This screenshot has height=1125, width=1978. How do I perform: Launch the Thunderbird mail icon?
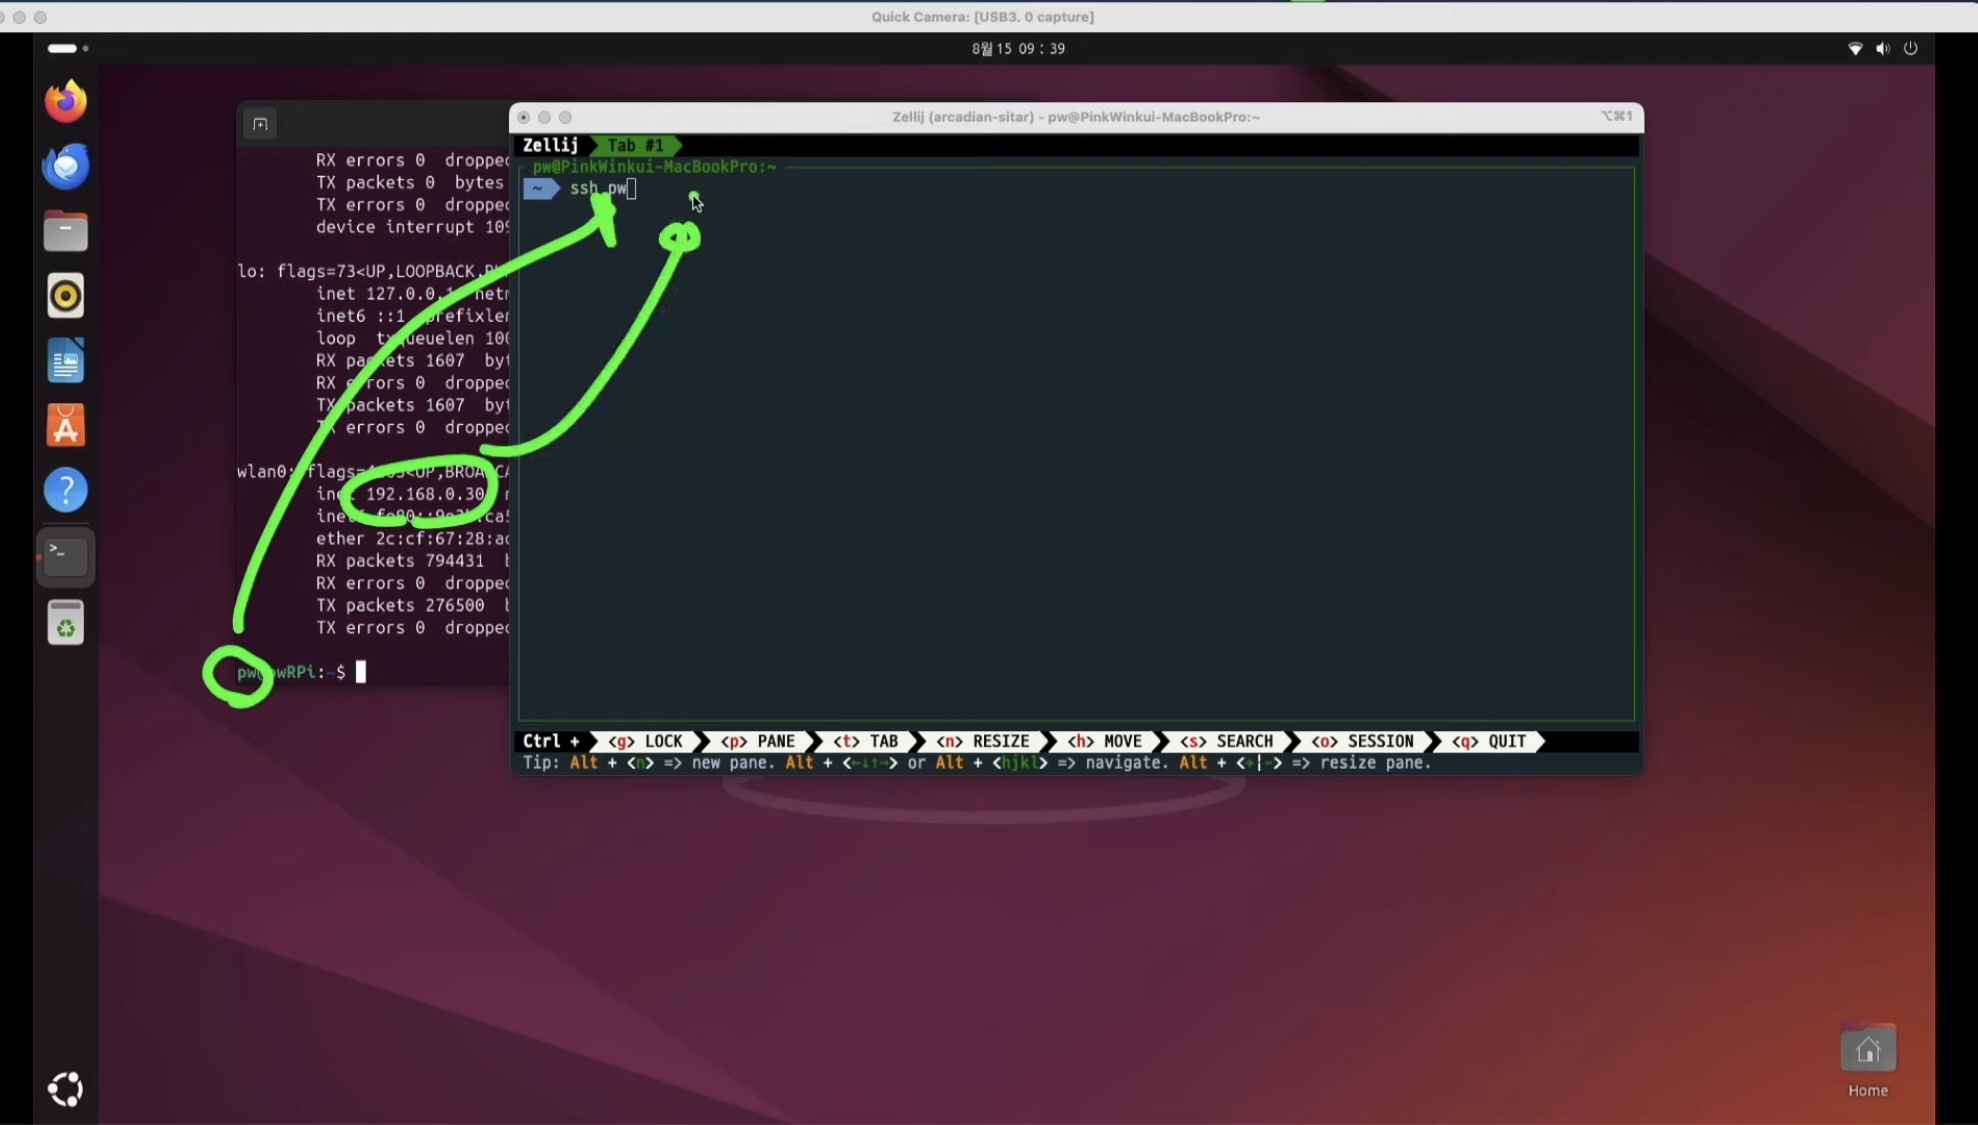pos(66,166)
